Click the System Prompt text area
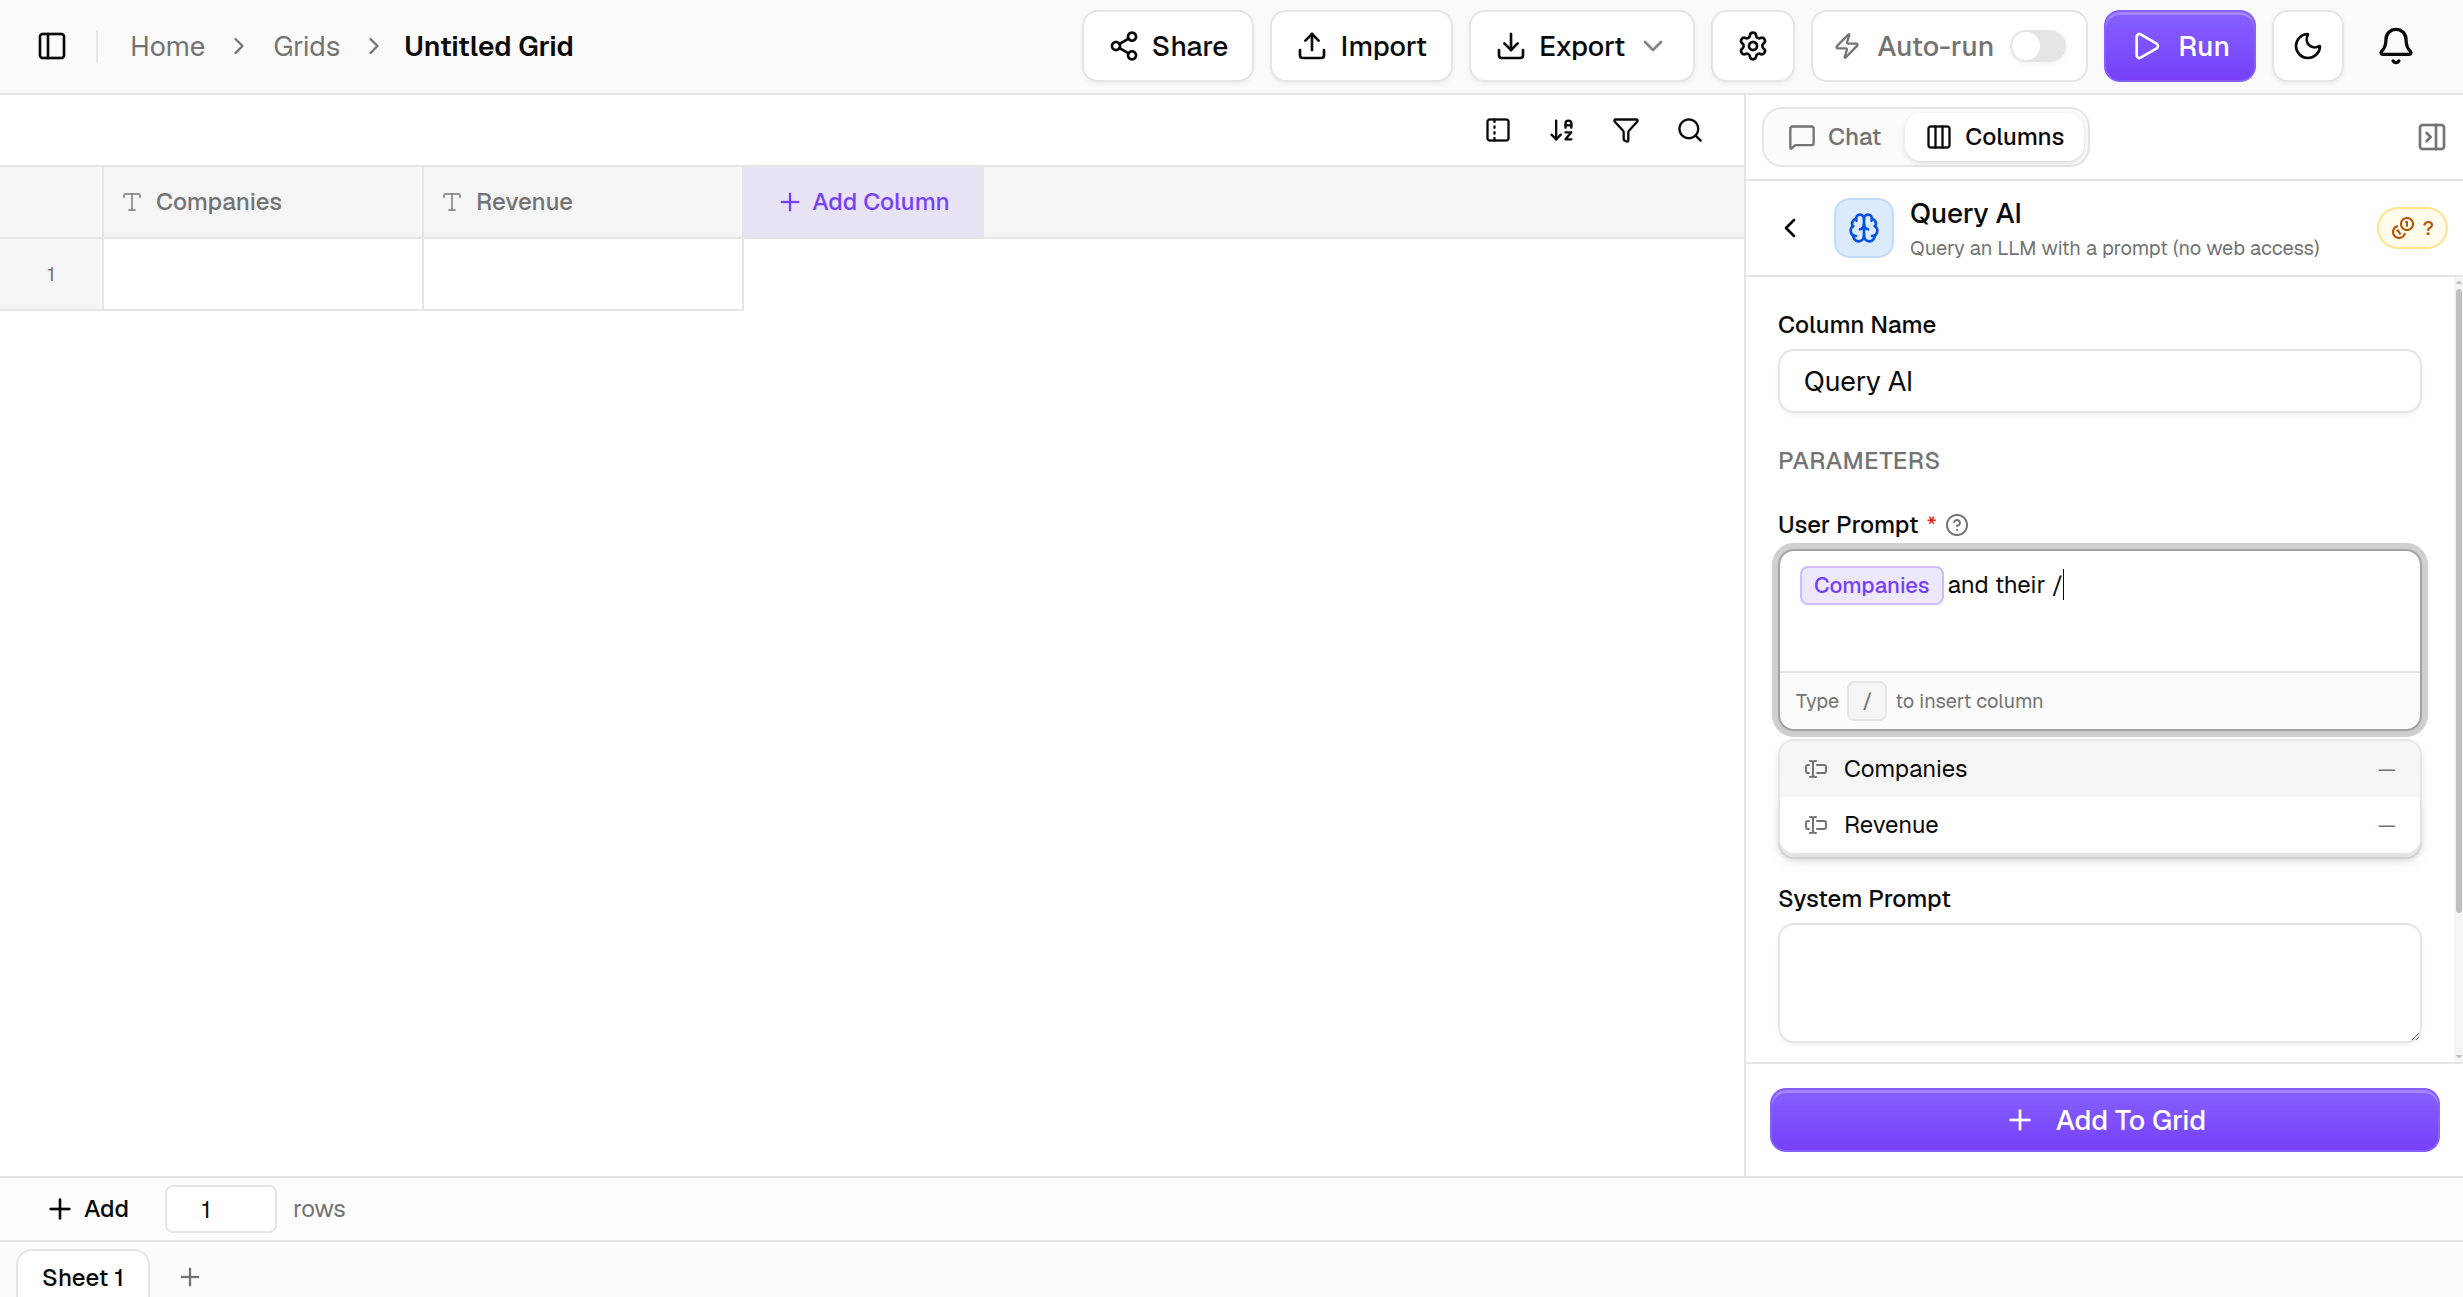Viewport: 2463px width, 1297px height. pyautogui.click(x=2099, y=983)
